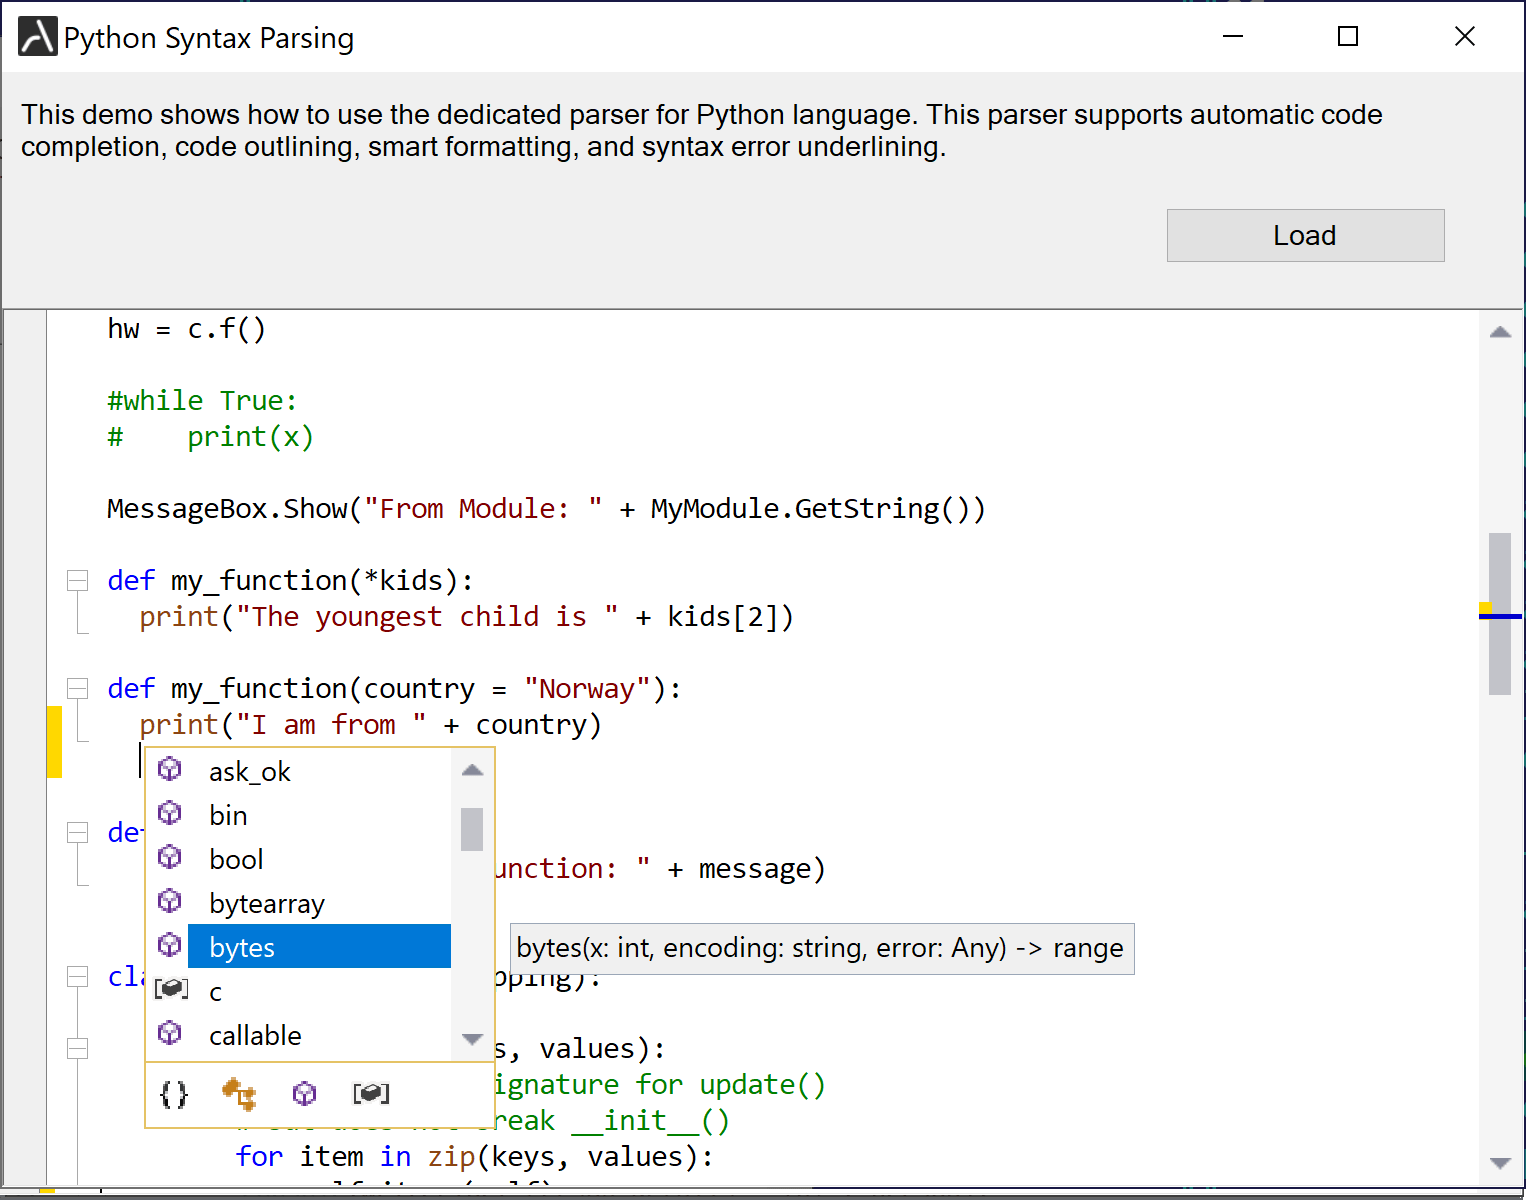
Task: Collapse the class outline block
Action: (77, 976)
